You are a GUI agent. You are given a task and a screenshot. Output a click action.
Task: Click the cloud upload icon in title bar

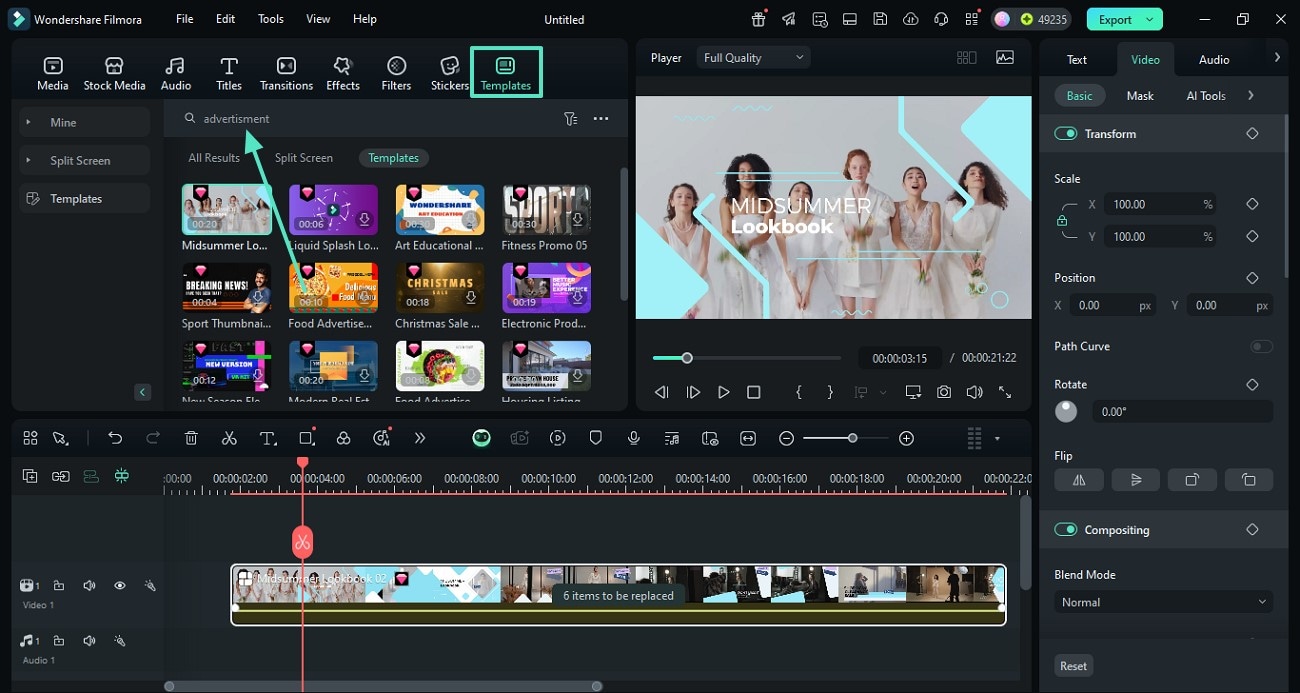(910, 19)
